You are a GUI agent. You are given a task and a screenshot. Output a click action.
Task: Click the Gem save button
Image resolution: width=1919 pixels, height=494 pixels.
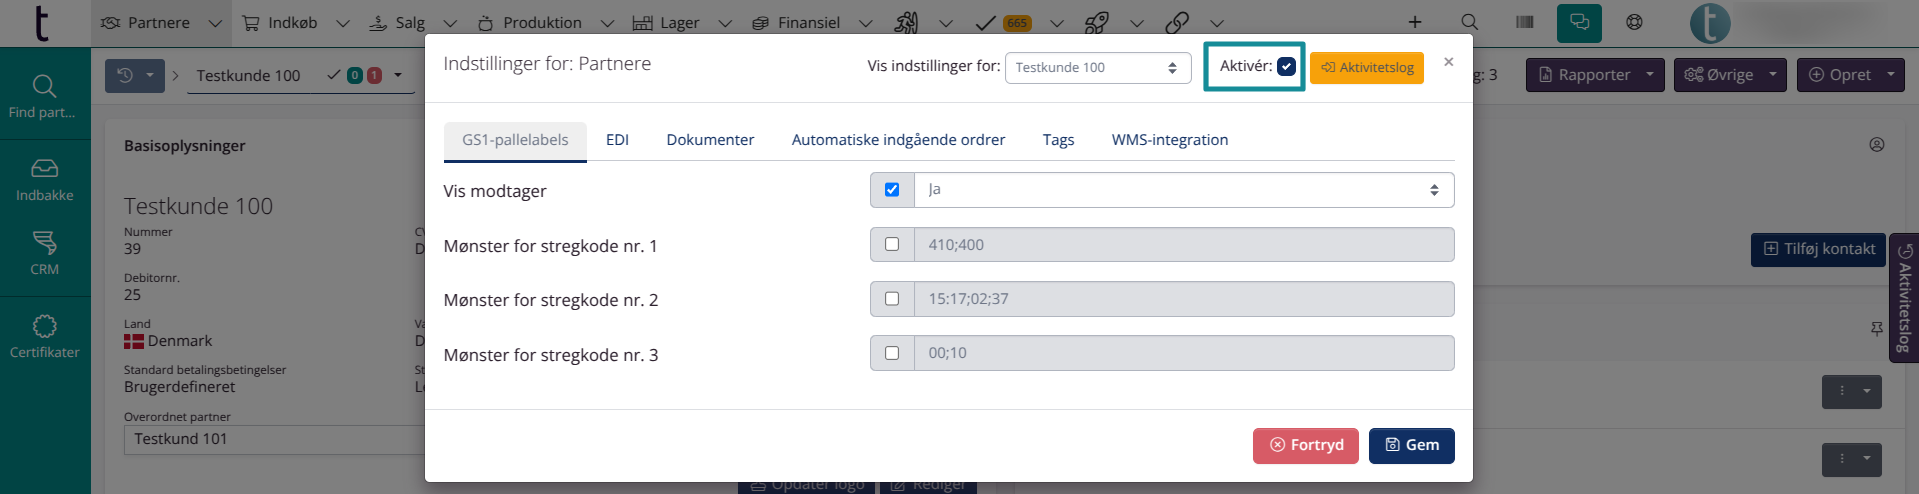click(1412, 445)
